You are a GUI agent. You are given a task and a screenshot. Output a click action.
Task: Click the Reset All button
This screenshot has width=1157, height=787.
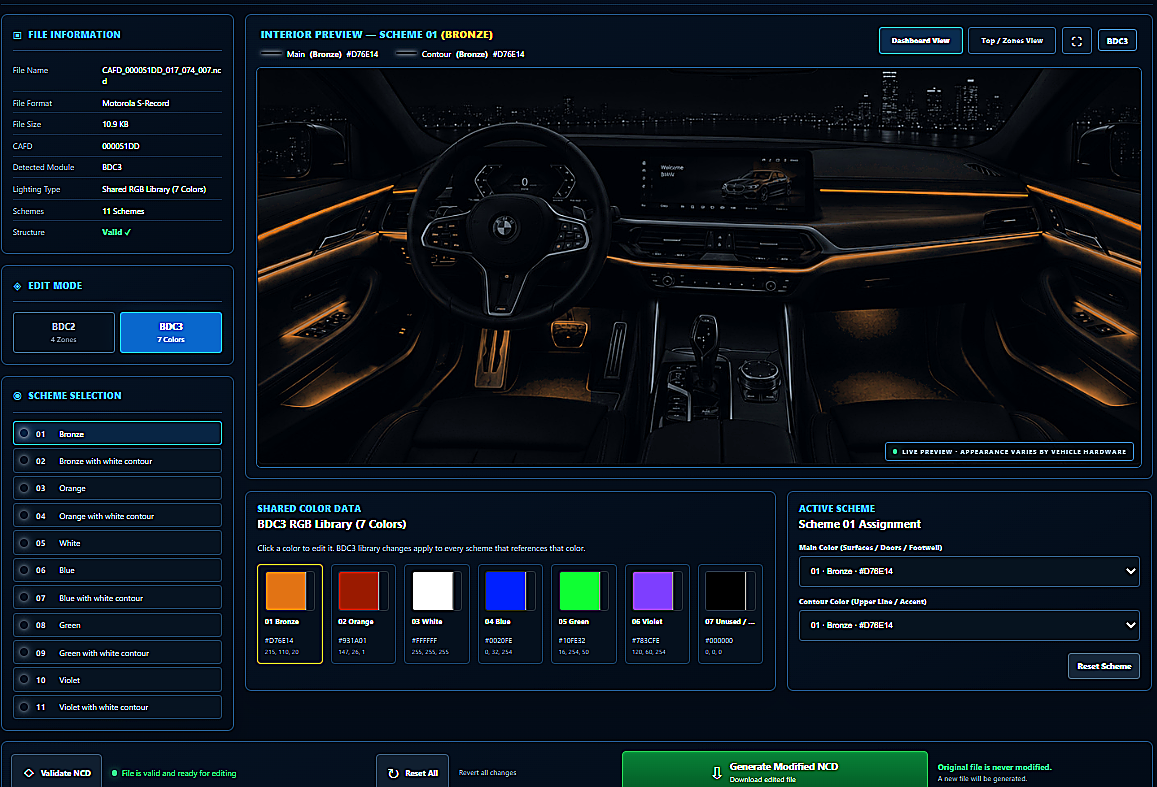[x=412, y=772]
